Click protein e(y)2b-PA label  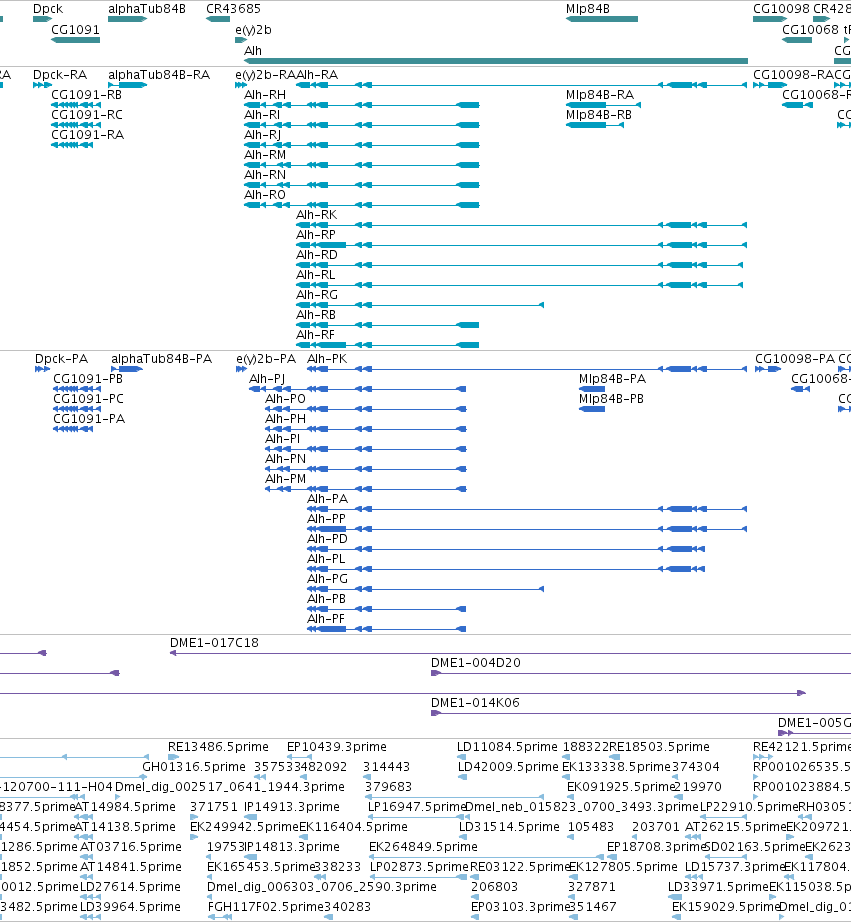[266, 359]
